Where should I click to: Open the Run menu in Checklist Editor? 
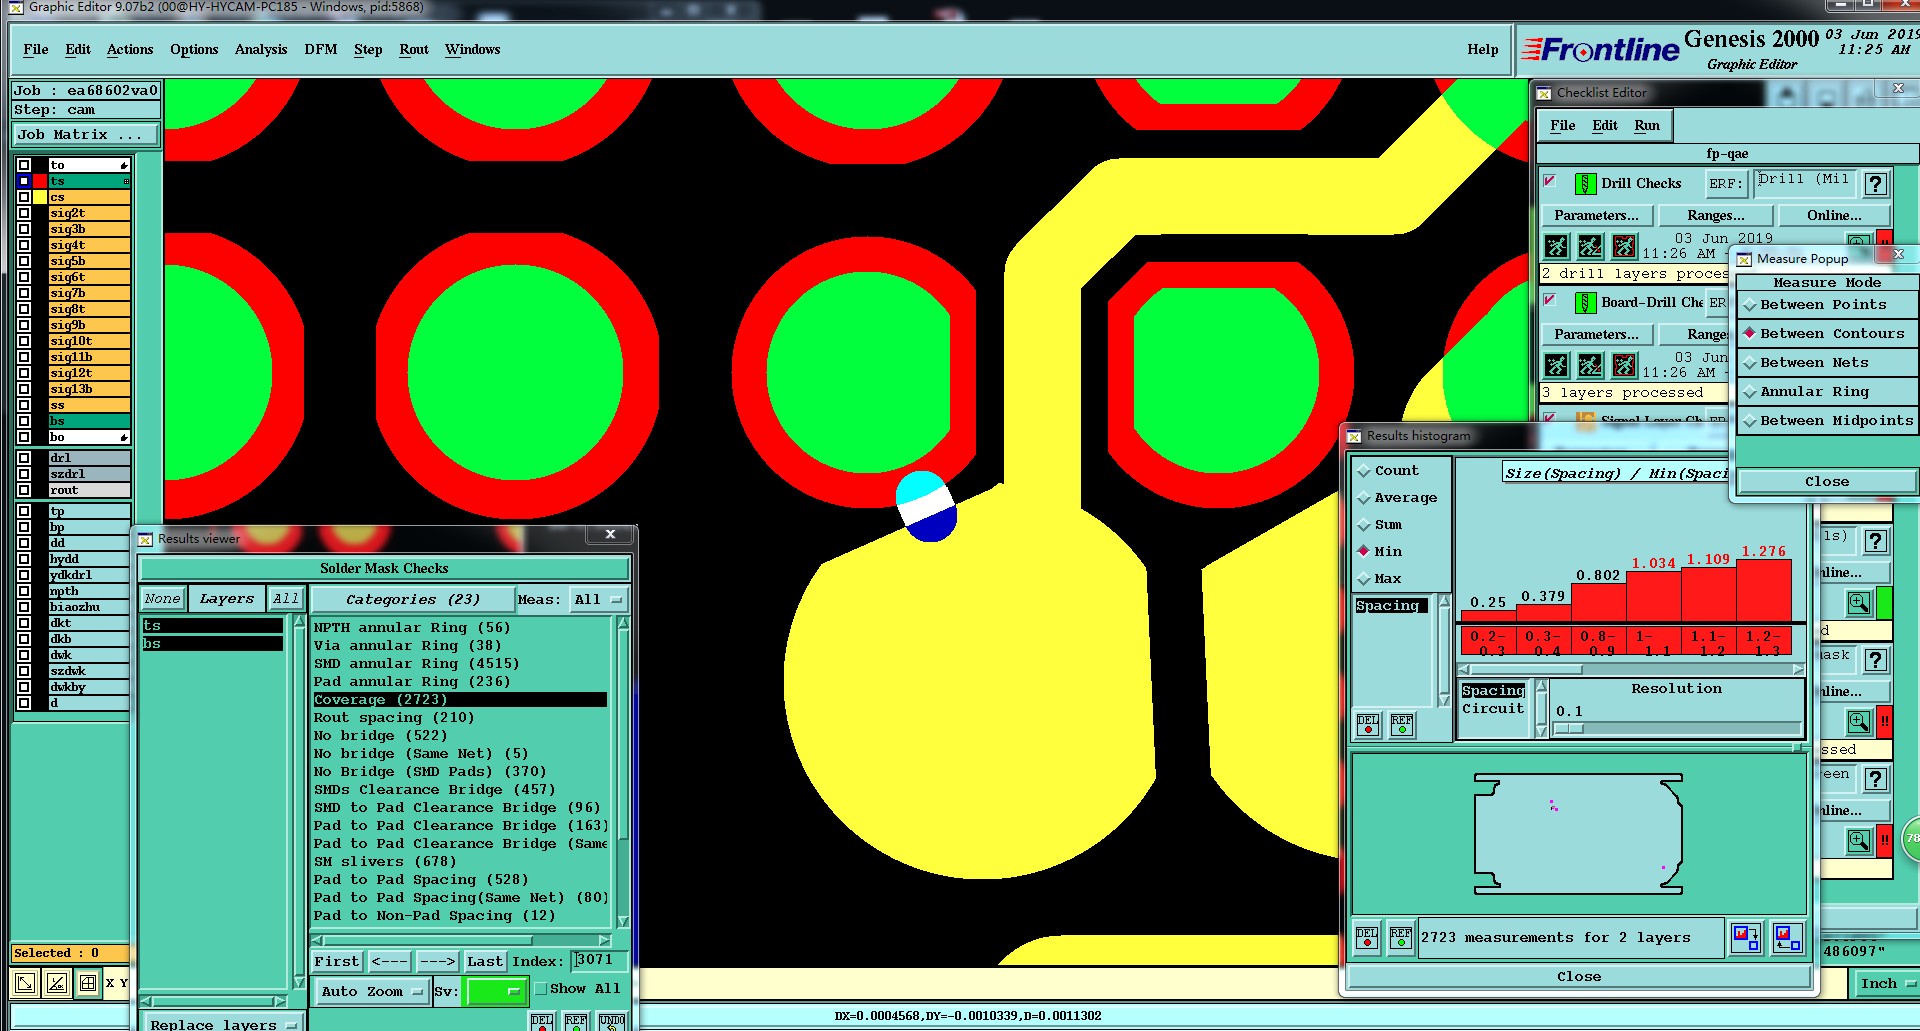(x=1647, y=126)
